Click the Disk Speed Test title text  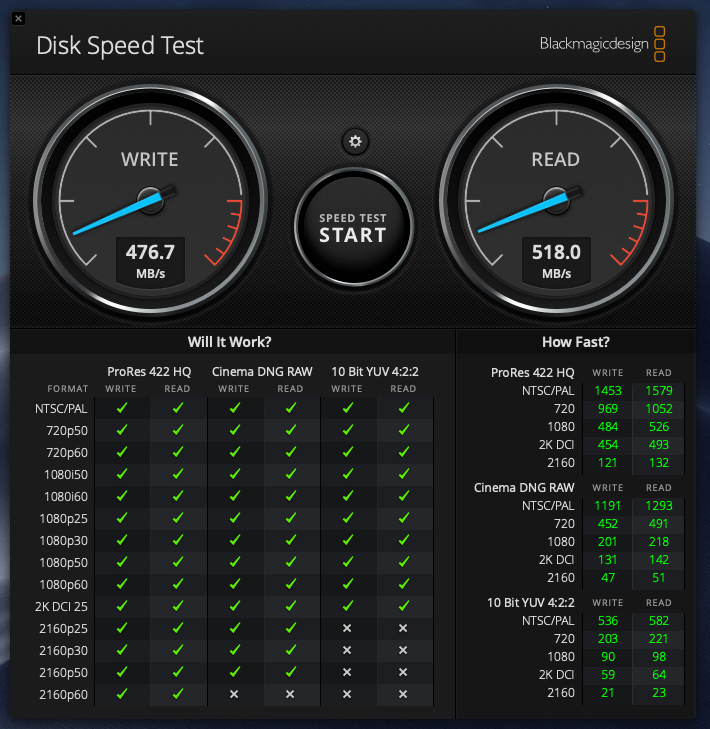[119, 45]
